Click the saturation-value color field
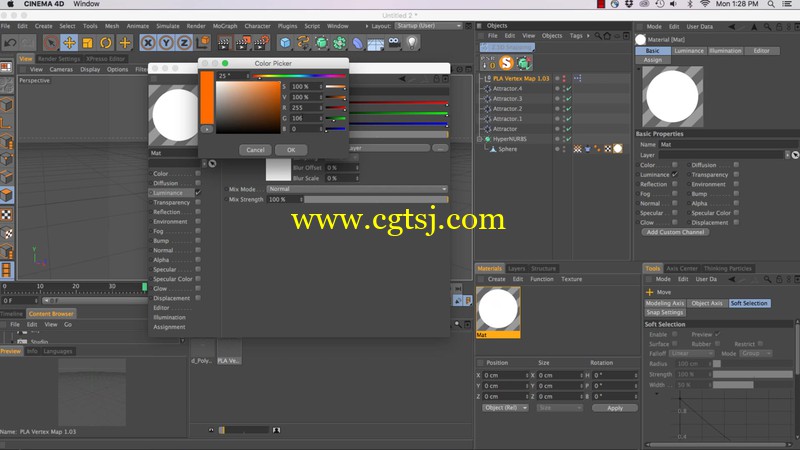Image resolution: width=800 pixels, height=450 pixels. [248, 108]
